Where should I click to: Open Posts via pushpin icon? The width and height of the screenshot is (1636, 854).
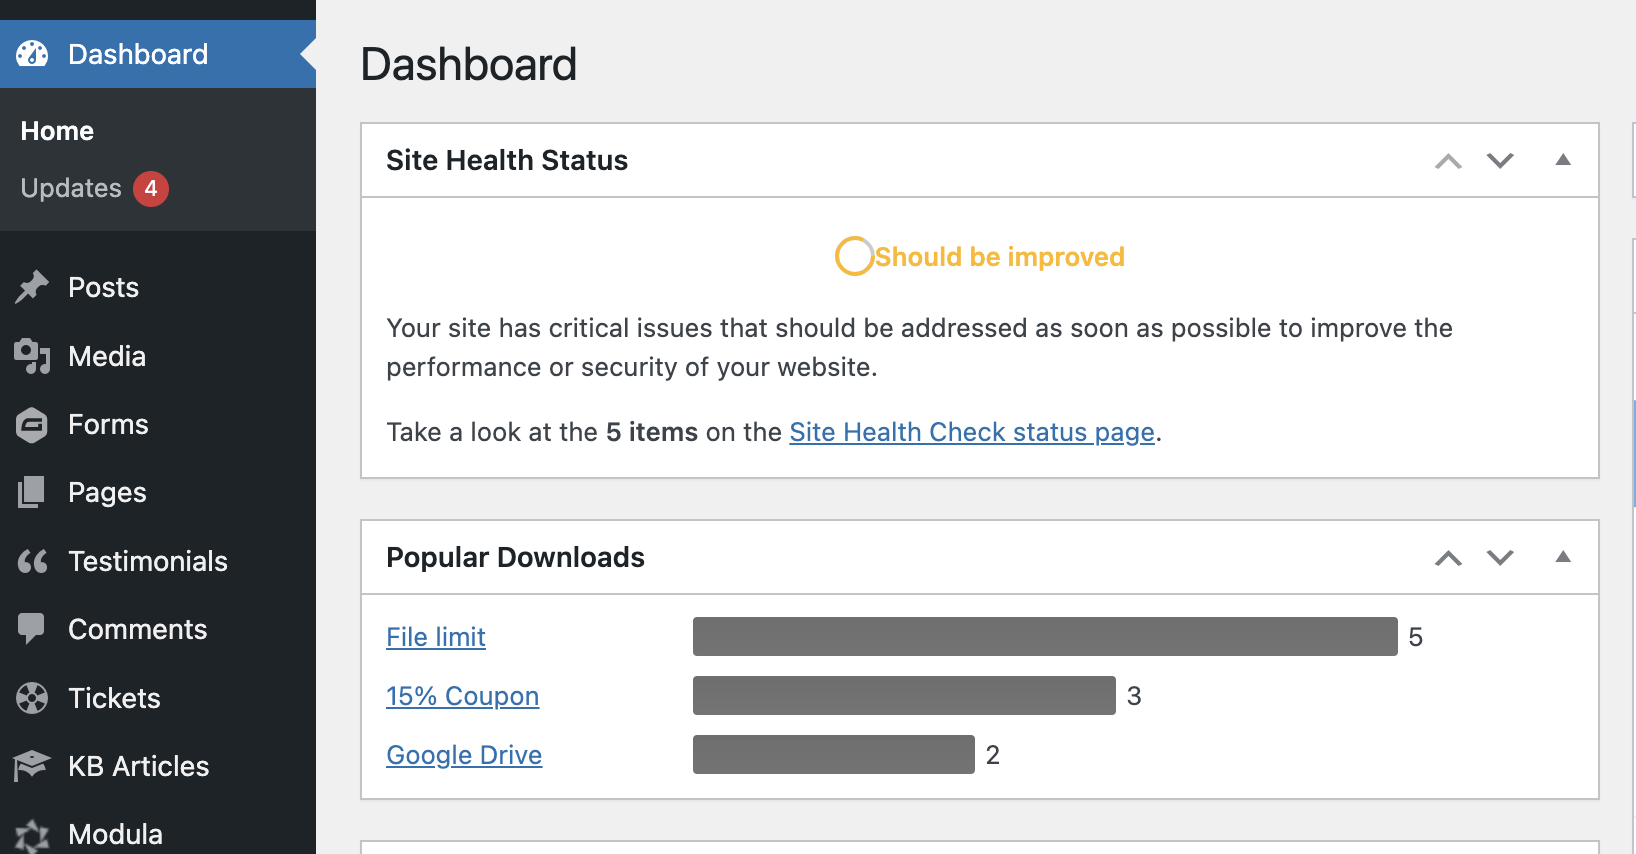[32, 287]
